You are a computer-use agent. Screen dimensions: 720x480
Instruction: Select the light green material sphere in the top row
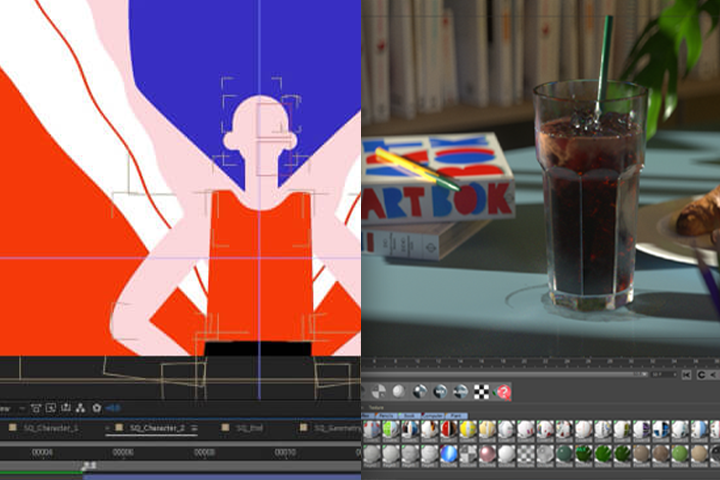(391, 429)
